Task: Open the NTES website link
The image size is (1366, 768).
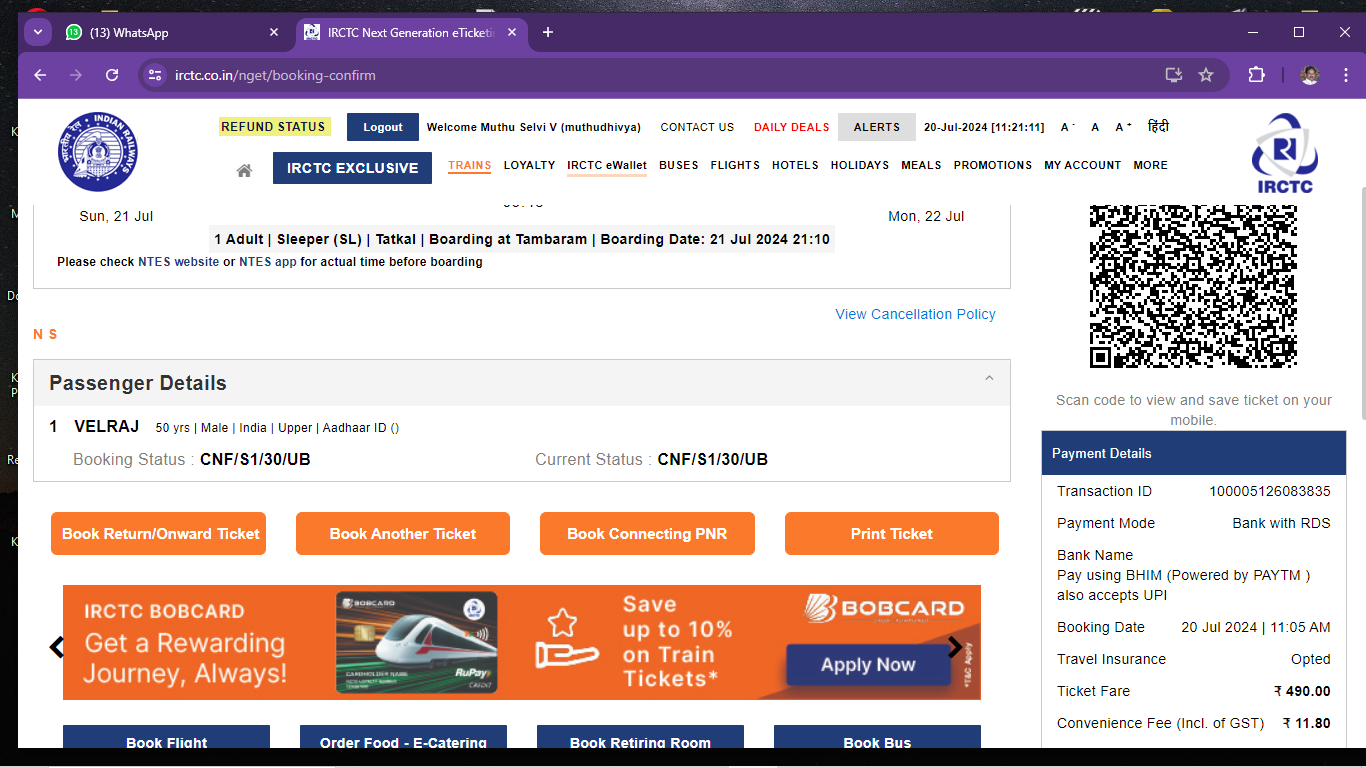Action: tap(178, 262)
